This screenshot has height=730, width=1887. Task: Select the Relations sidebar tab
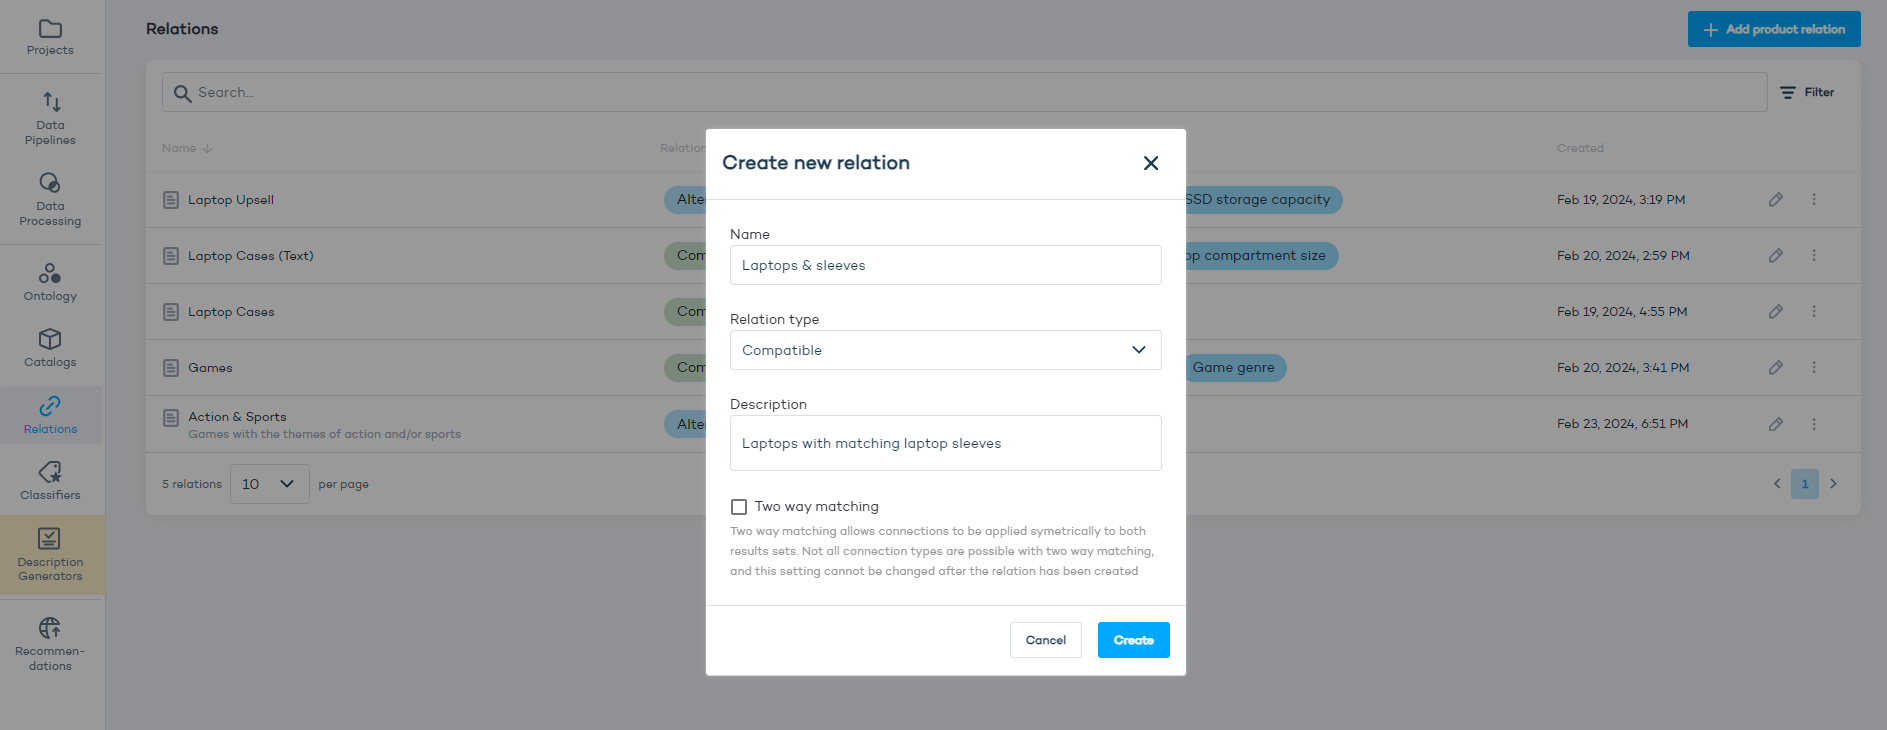pos(50,415)
